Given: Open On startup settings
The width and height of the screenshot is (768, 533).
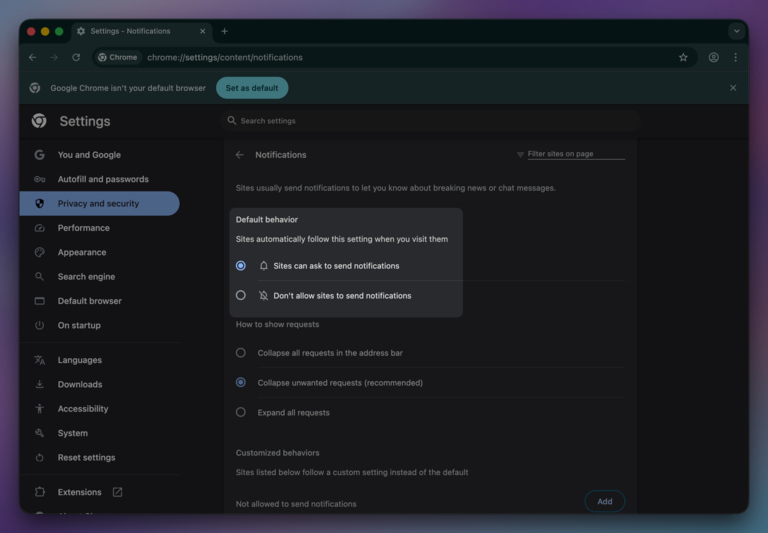Looking at the screenshot, I should point(79,325).
